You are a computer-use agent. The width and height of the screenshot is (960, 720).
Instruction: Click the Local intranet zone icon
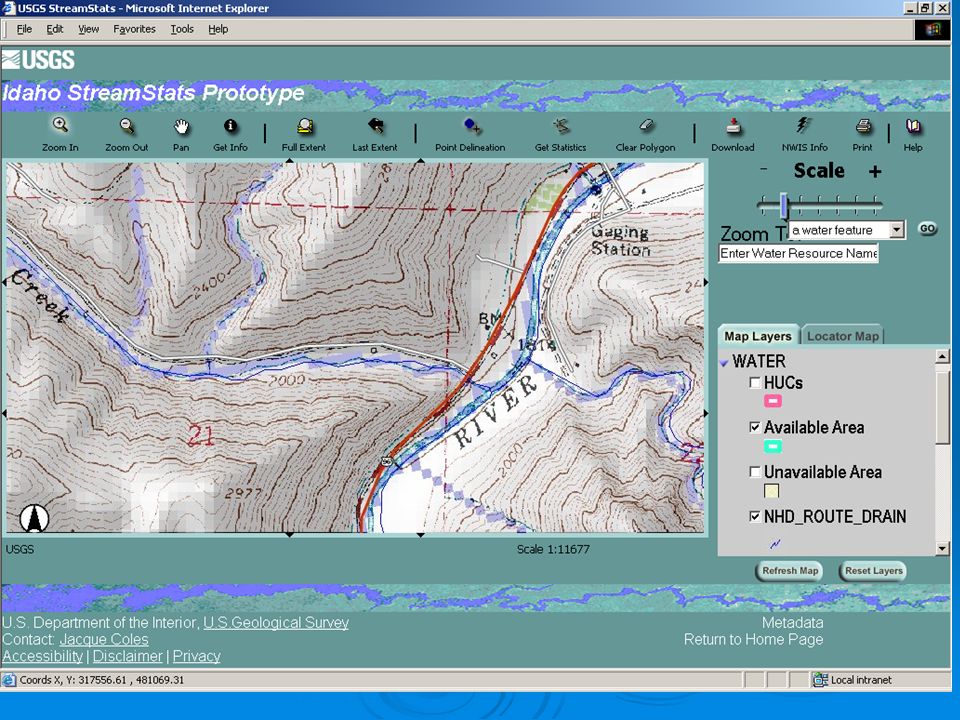[820, 680]
